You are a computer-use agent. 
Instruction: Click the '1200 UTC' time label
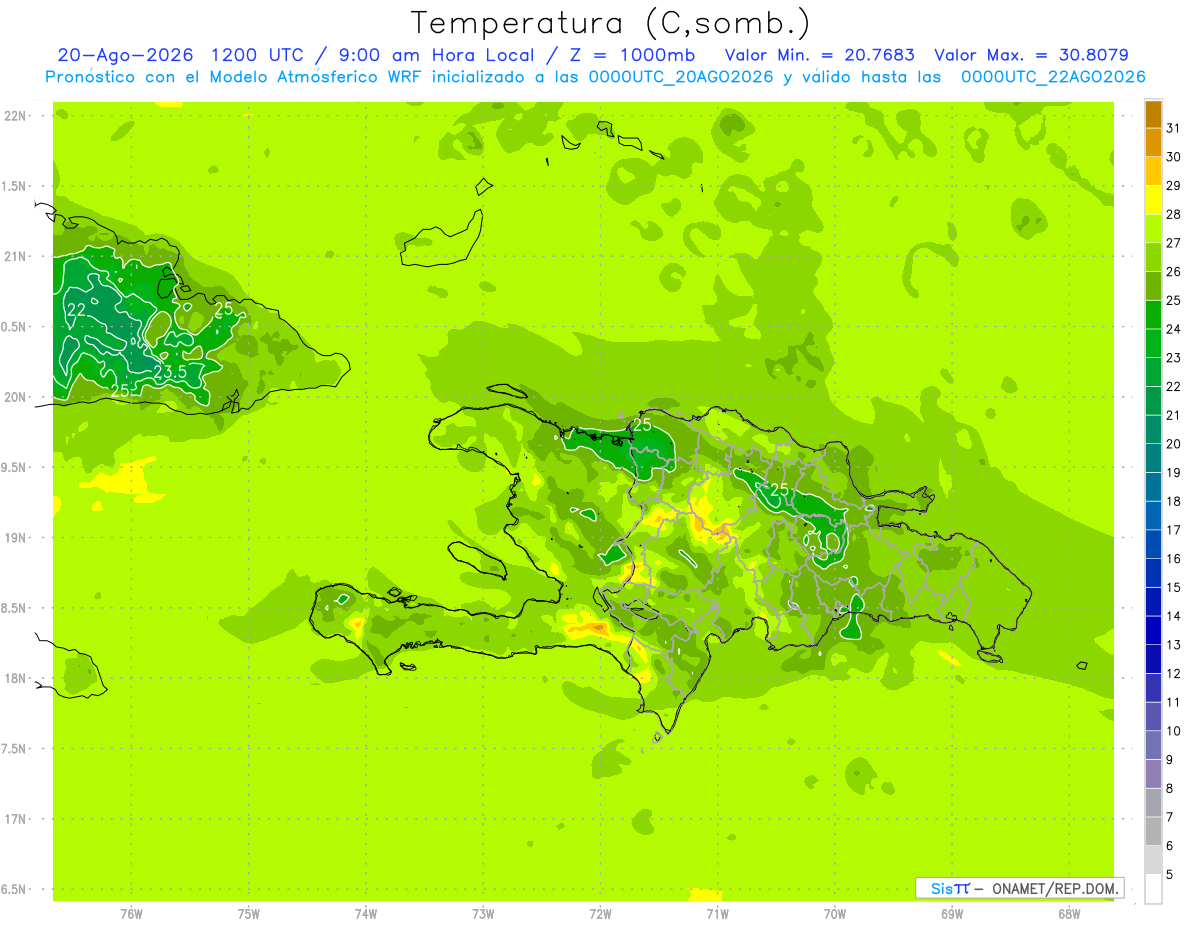tap(260, 55)
